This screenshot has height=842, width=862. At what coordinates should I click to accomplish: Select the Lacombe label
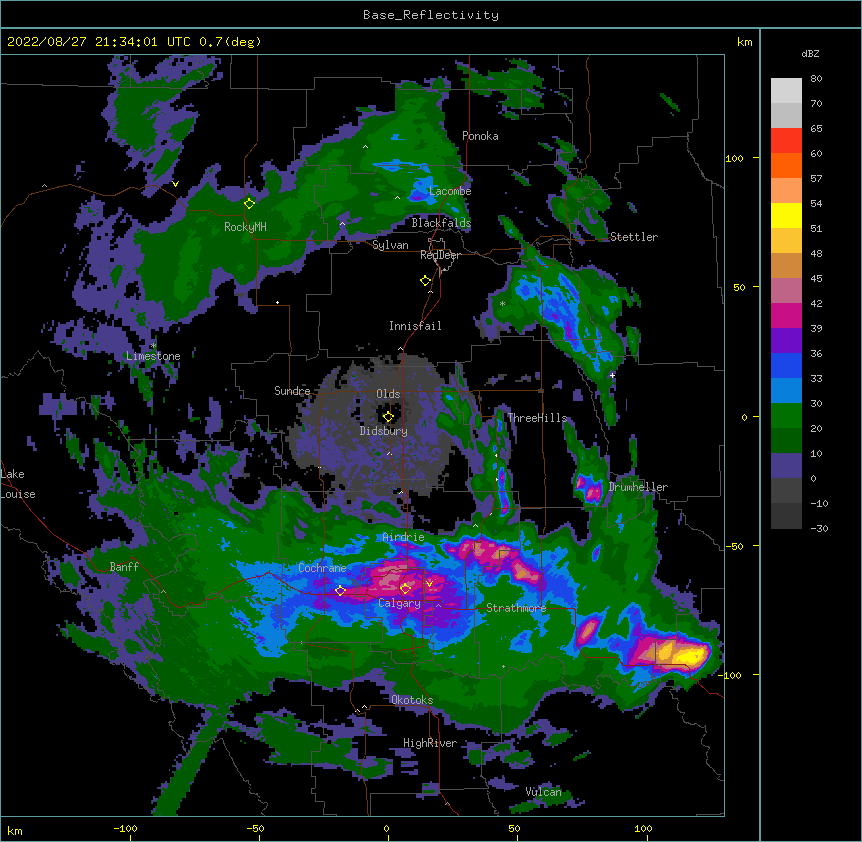click(450, 191)
